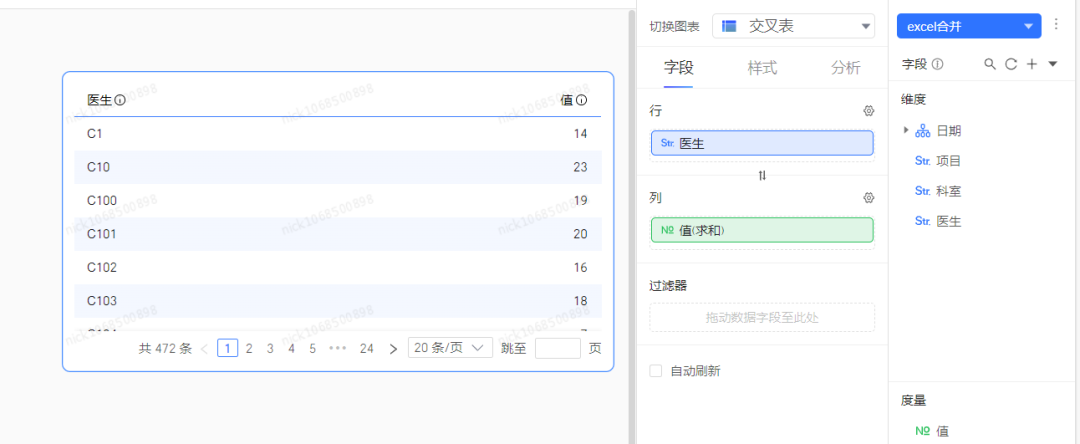Select the 医生 dimension field in list
1080x444 pixels.
(937, 221)
